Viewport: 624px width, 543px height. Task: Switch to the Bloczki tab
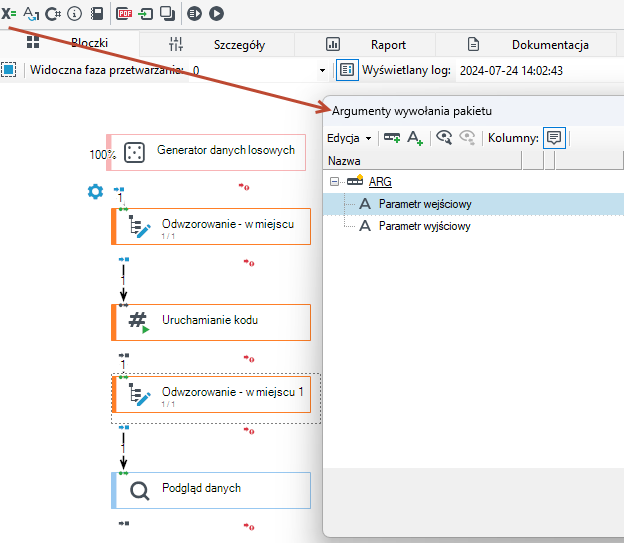69,43
